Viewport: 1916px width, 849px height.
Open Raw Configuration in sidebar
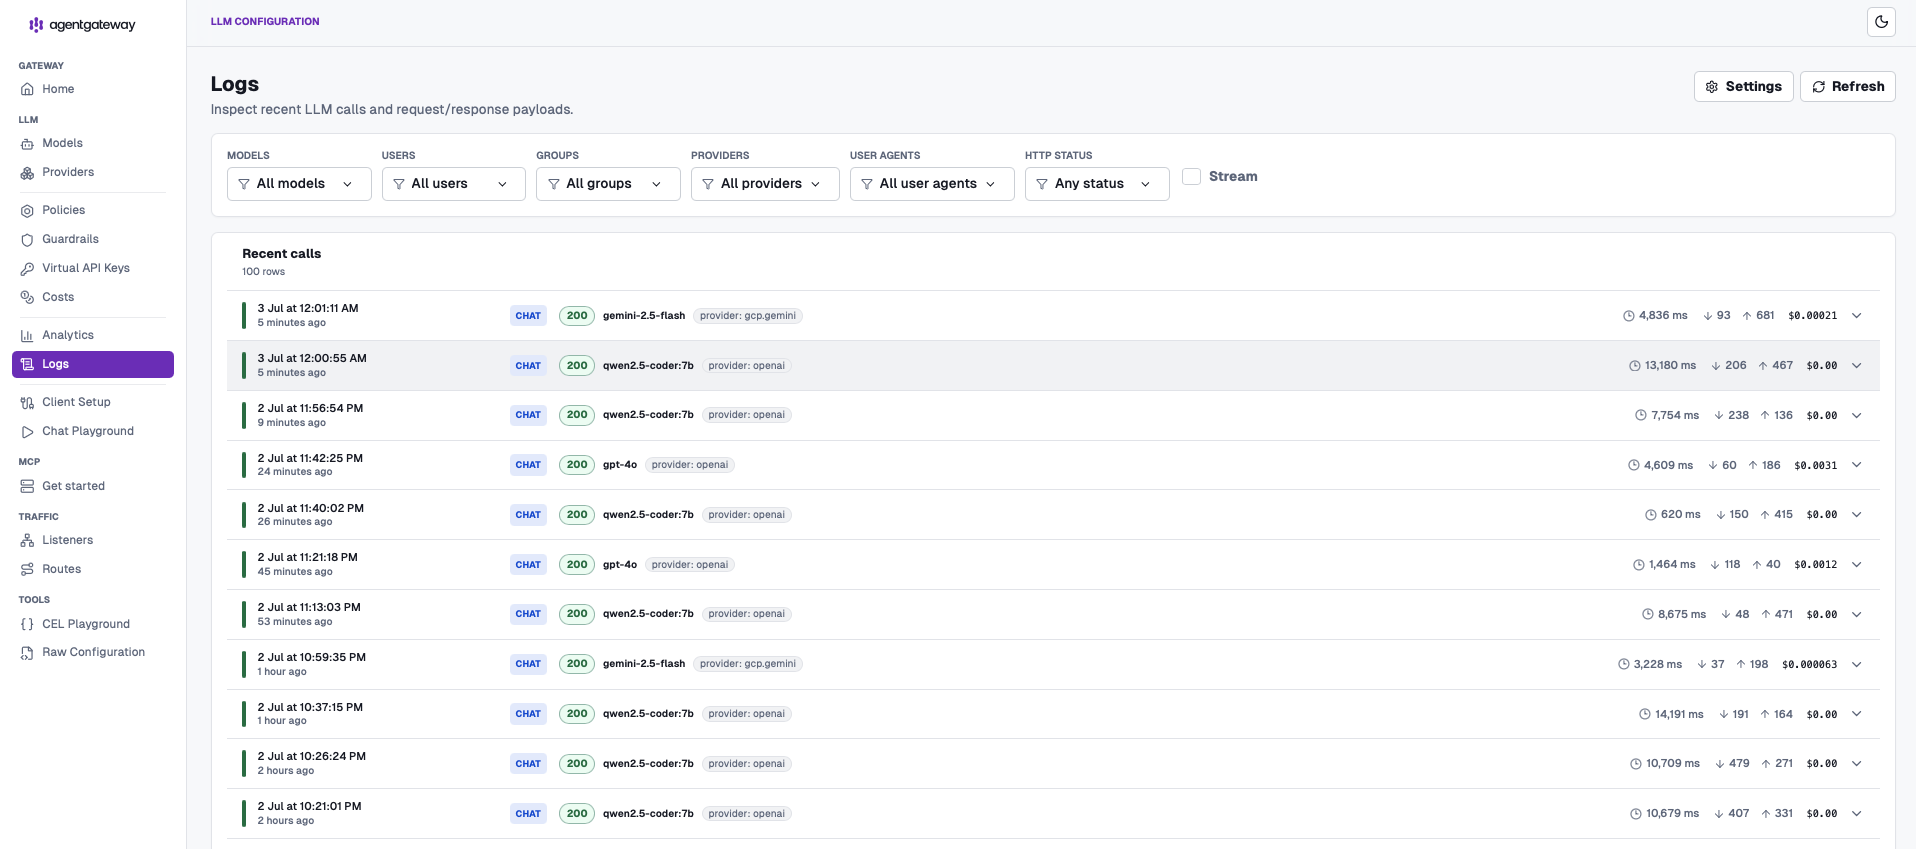93,652
